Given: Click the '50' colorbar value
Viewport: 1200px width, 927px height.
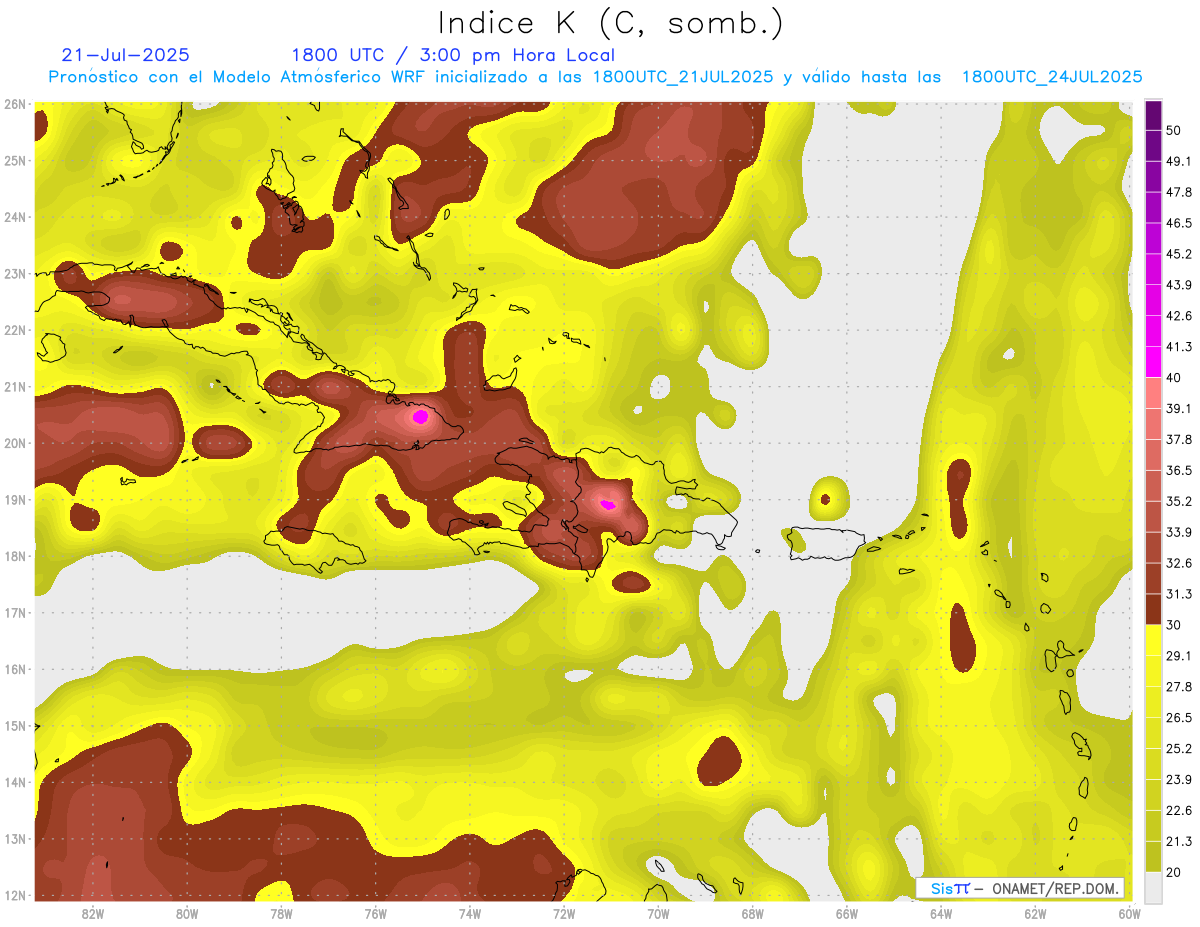Looking at the screenshot, I should [1174, 130].
